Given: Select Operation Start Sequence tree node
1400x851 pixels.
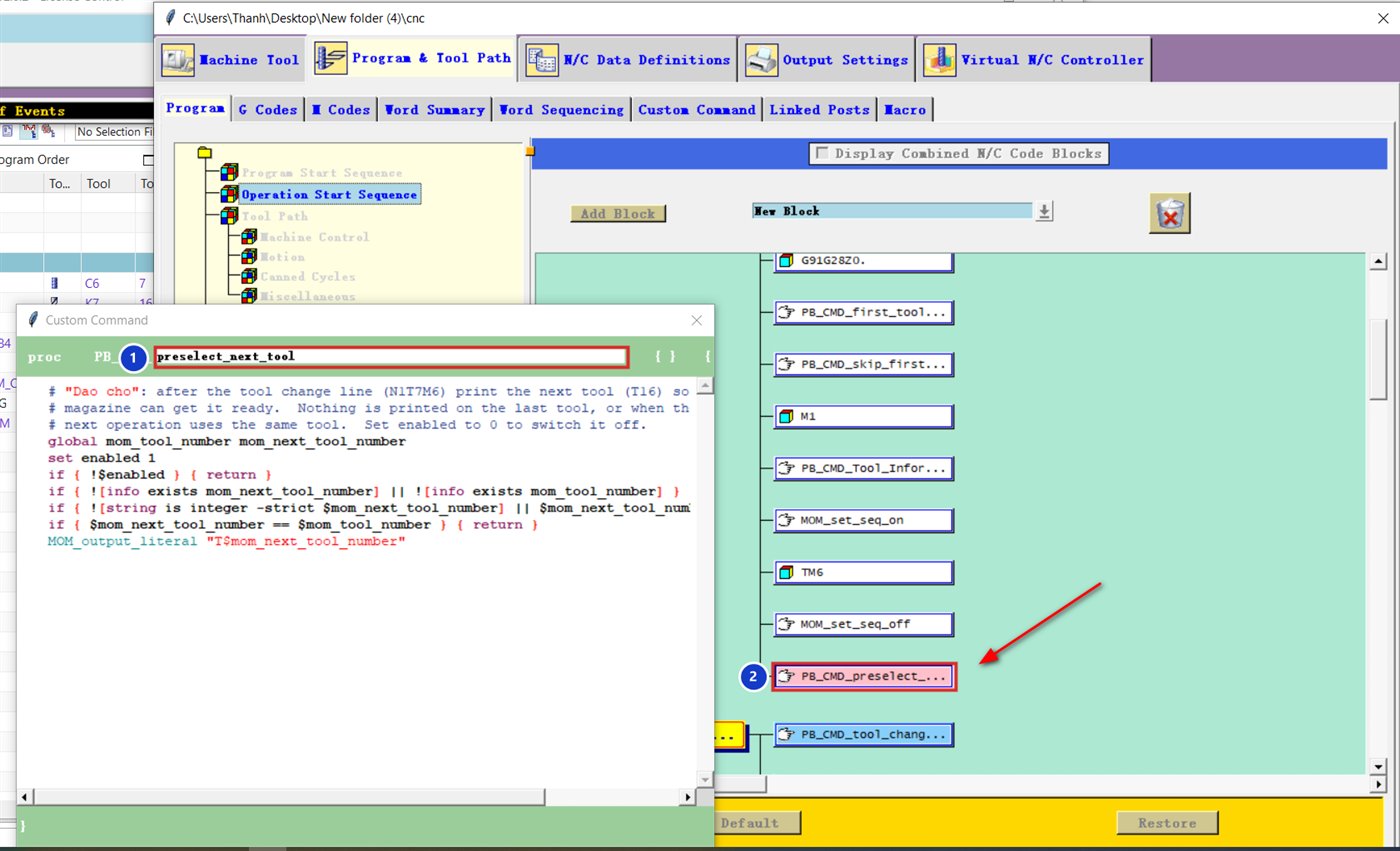Looking at the screenshot, I should point(329,194).
